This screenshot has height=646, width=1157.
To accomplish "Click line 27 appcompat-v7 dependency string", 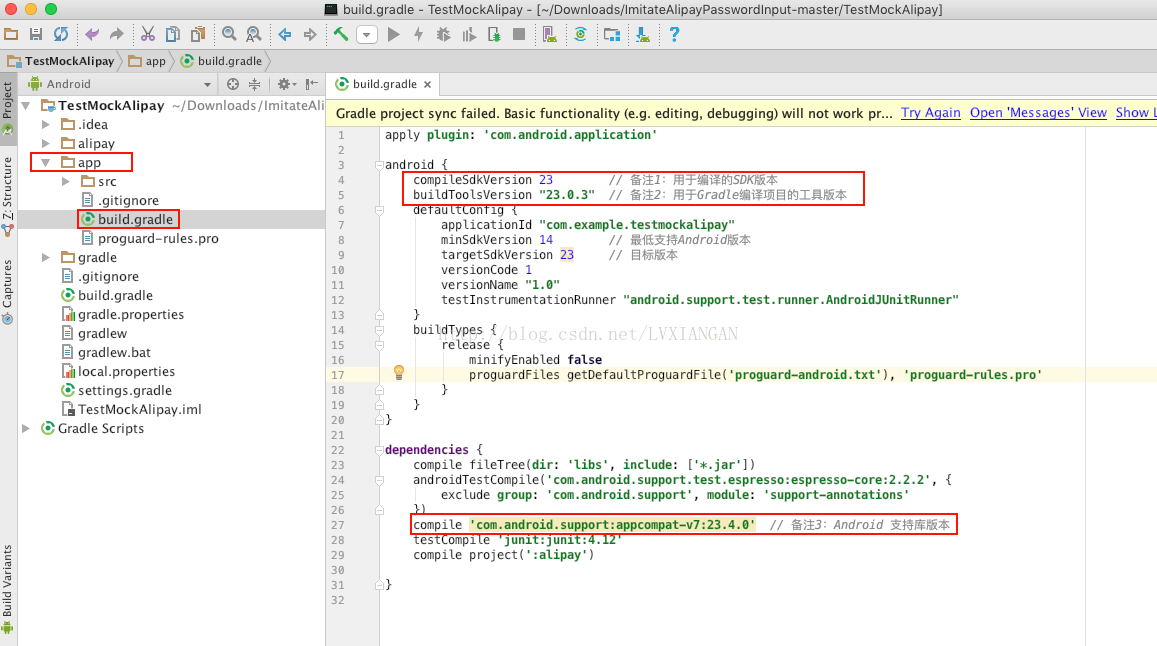I will [x=612, y=525].
